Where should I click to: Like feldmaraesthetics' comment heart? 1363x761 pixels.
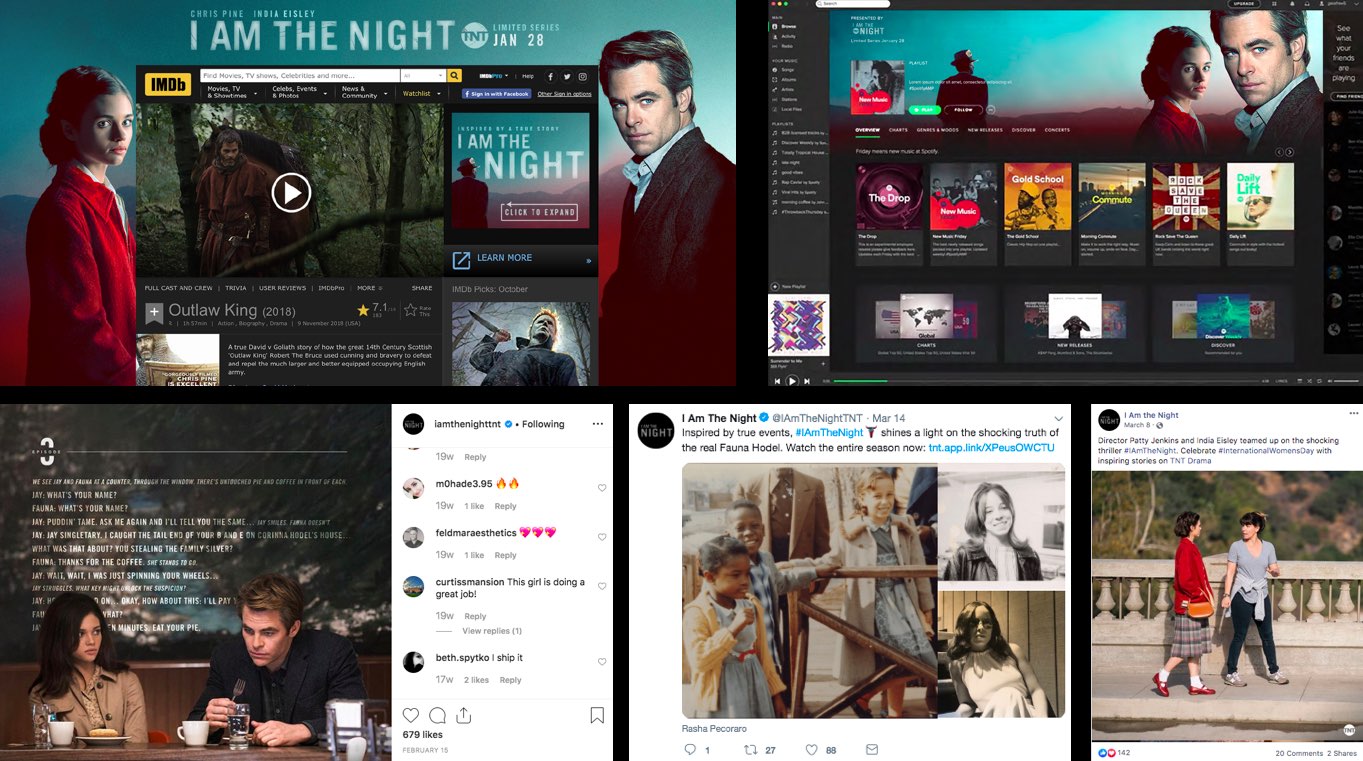click(x=602, y=537)
